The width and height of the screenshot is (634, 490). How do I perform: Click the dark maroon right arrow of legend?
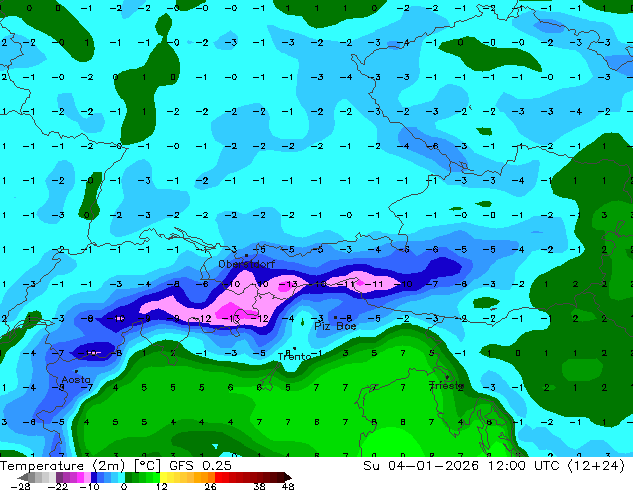287,477
